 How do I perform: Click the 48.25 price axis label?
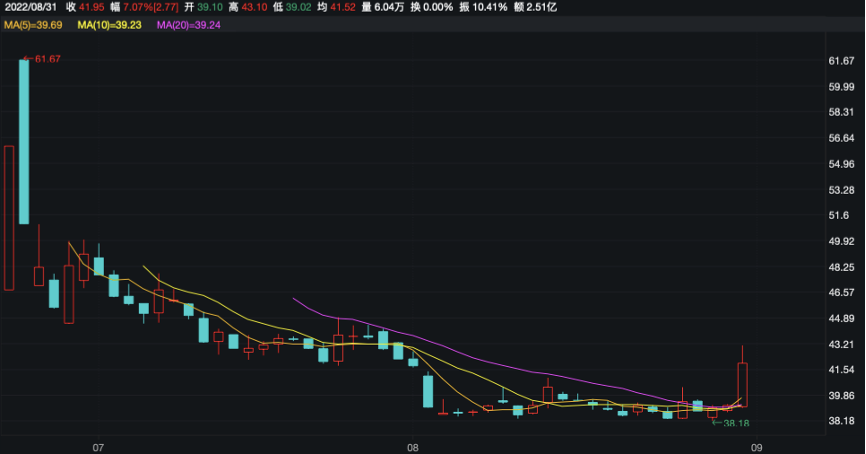(x=841, y=267)
